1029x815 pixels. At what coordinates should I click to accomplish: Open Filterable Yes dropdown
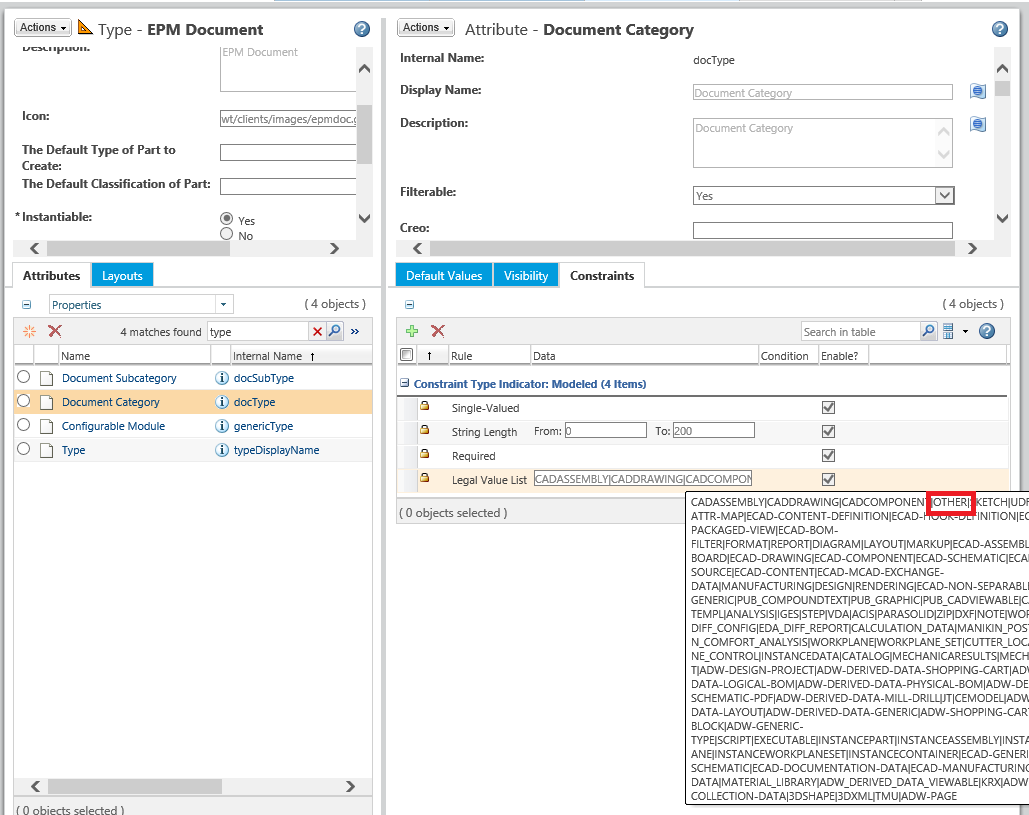pos(944,196)
